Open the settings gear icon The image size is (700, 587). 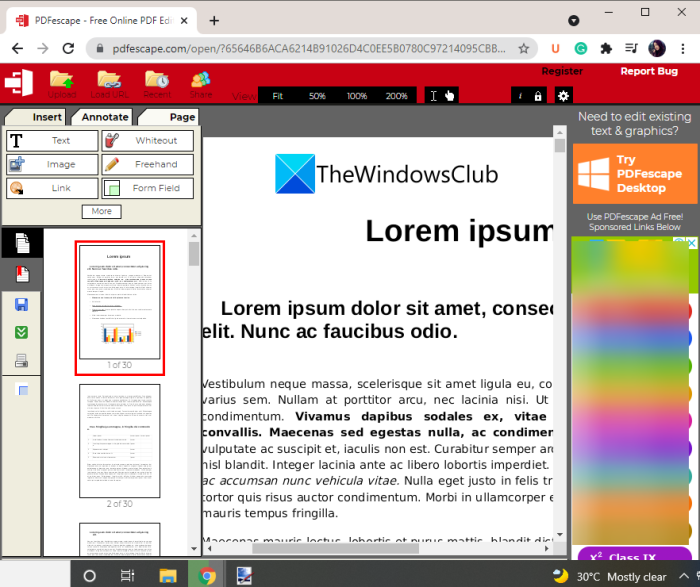[x=563, y=96]
